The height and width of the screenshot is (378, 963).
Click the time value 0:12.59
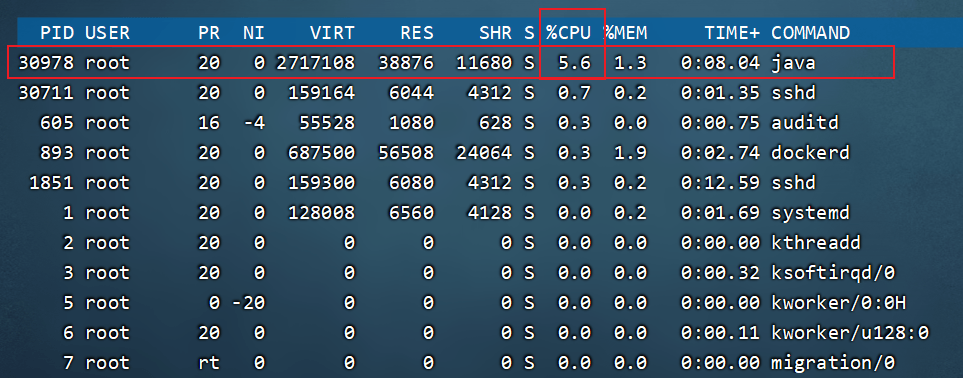[720, 183]
